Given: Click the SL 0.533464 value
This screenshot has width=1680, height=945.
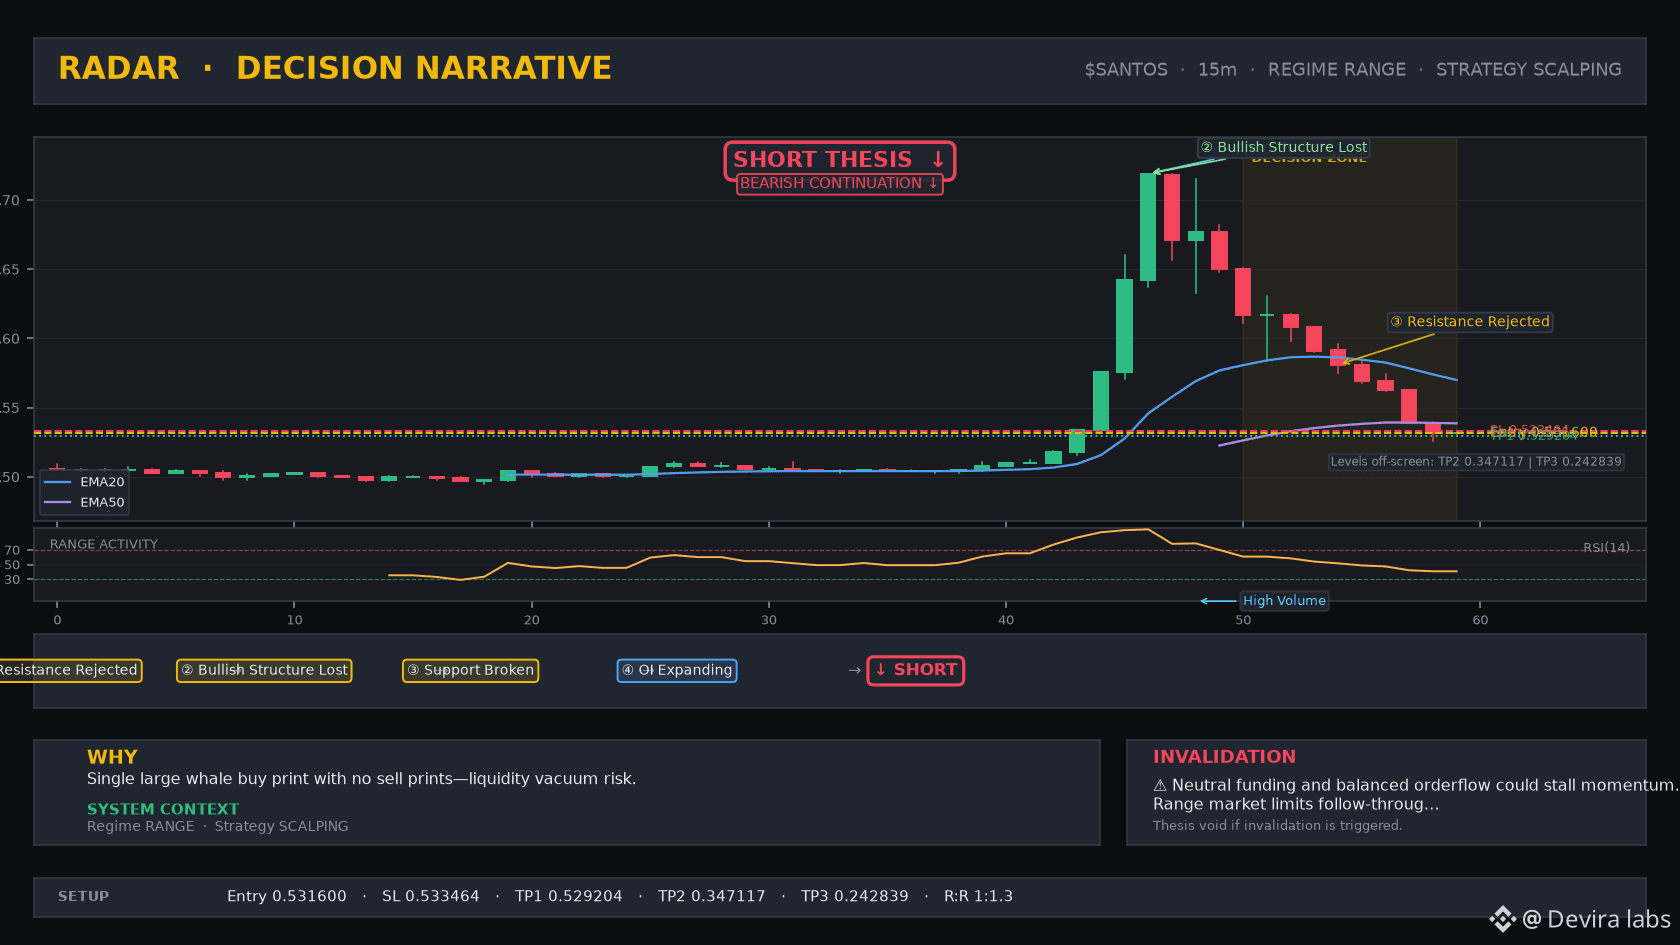Looking at the screenshot, I should tap(430, 897).
